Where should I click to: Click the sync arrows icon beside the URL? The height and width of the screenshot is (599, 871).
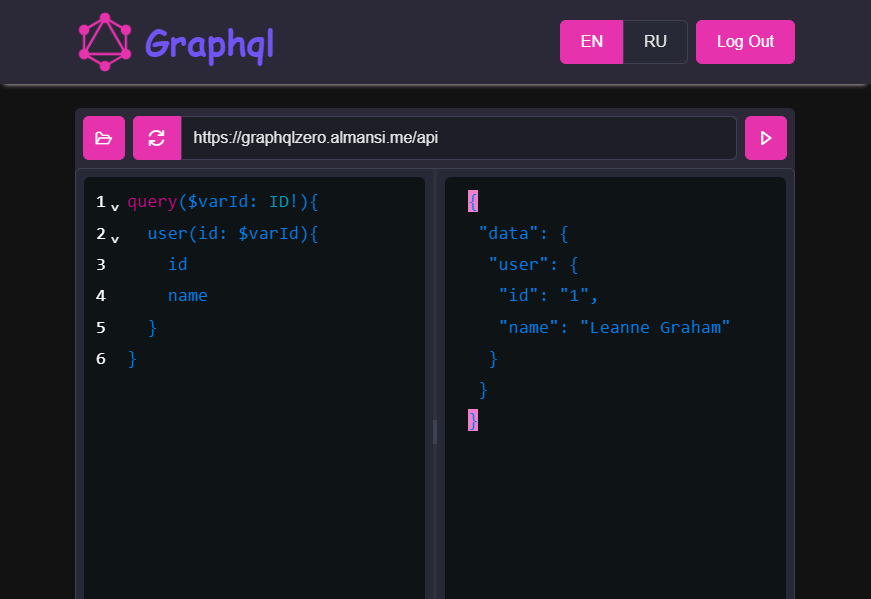157,137
